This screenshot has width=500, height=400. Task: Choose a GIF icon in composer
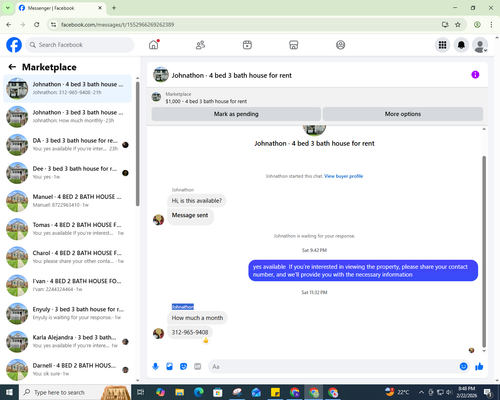coord(198,366)
